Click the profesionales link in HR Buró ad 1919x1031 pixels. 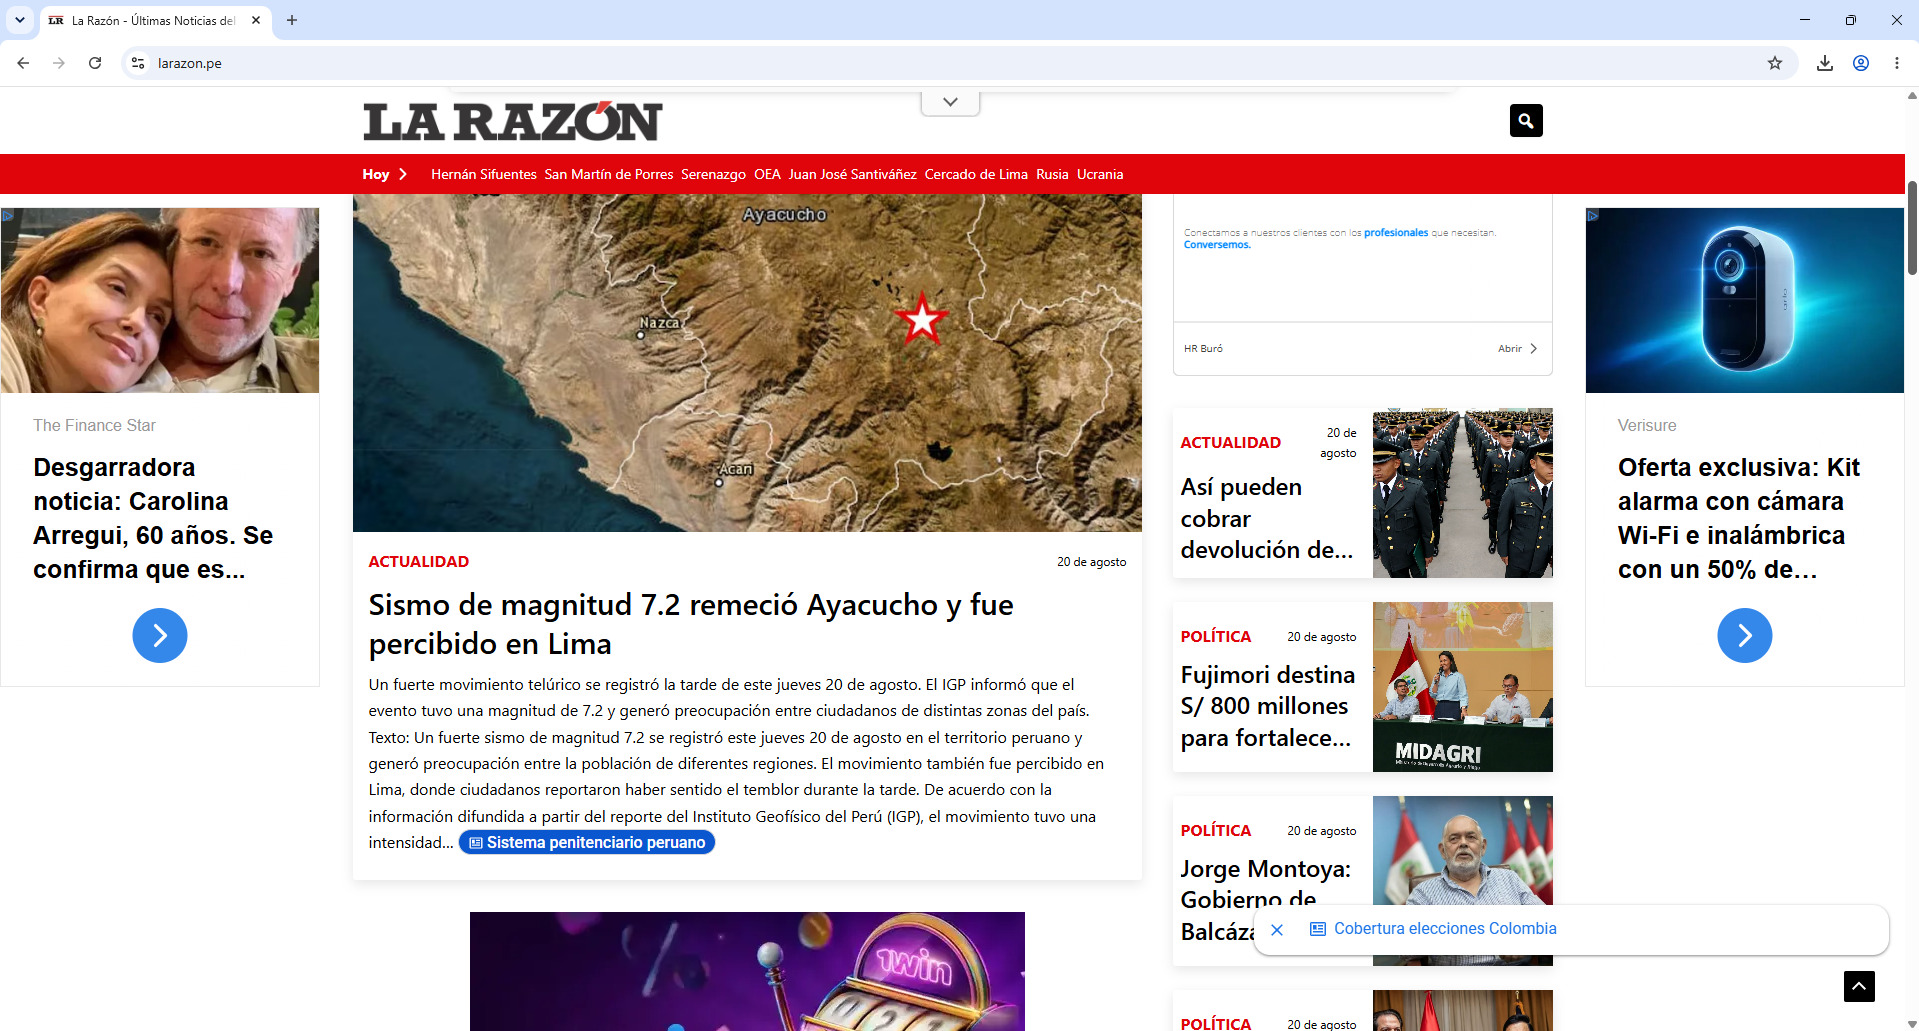click(1396, 233)
